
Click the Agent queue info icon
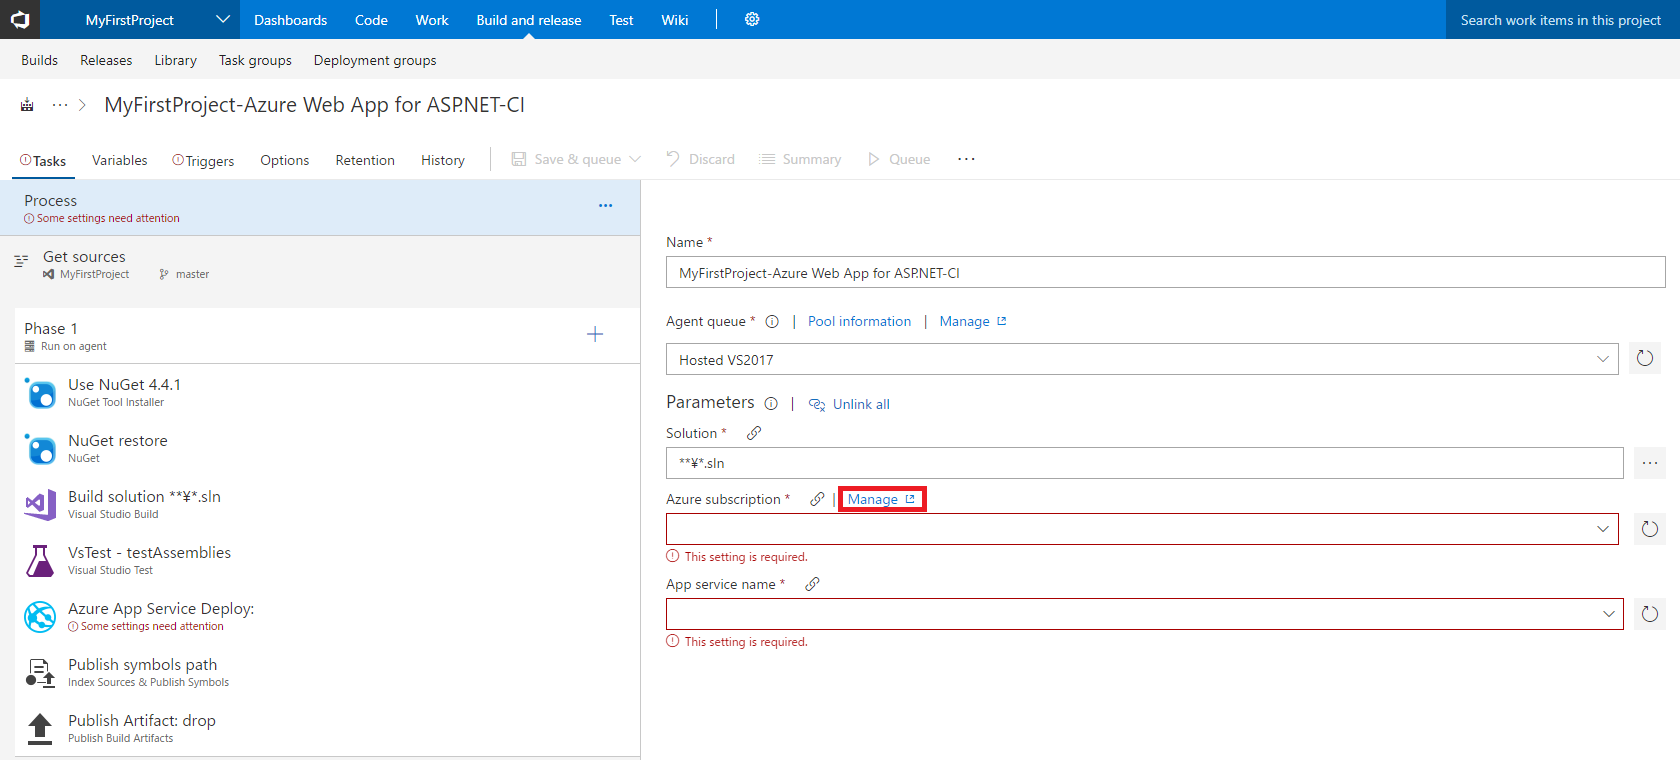(x=772, y=322)
